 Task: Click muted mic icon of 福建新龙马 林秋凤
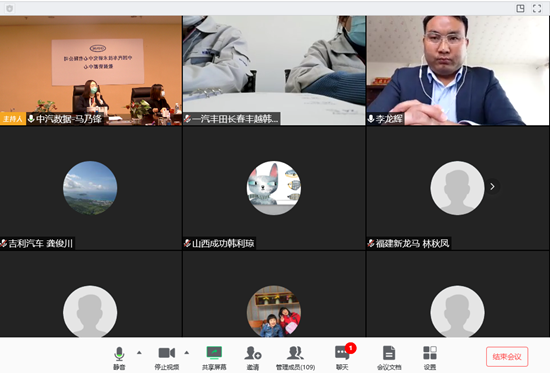point(371,243)
